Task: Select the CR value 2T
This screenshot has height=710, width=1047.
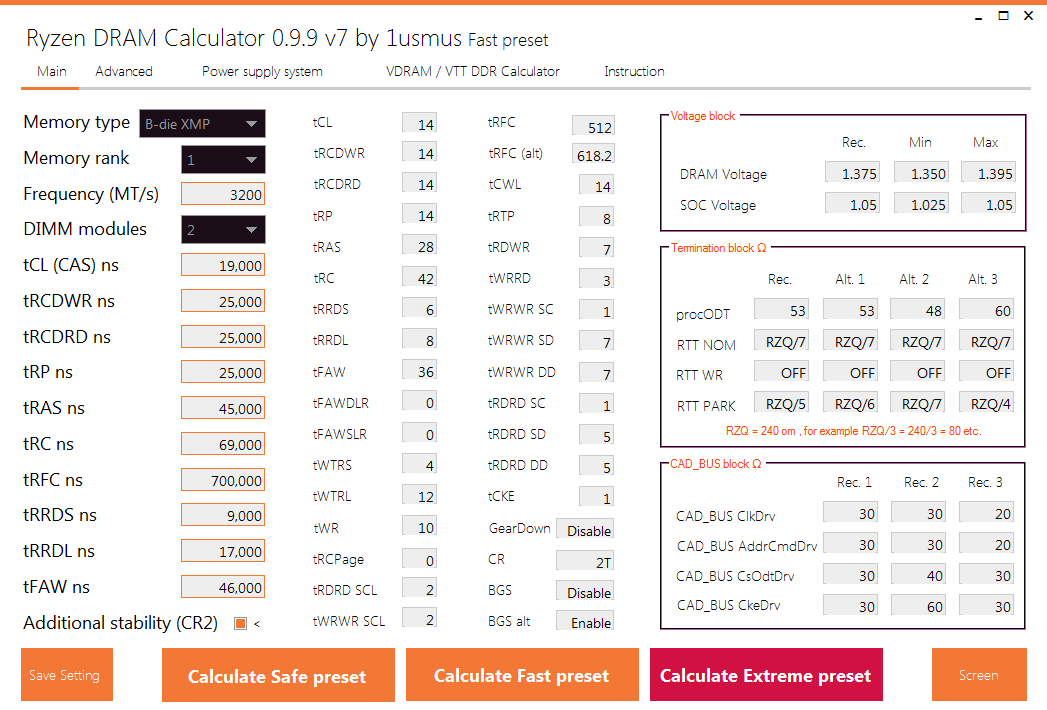Action: point(585,561)
